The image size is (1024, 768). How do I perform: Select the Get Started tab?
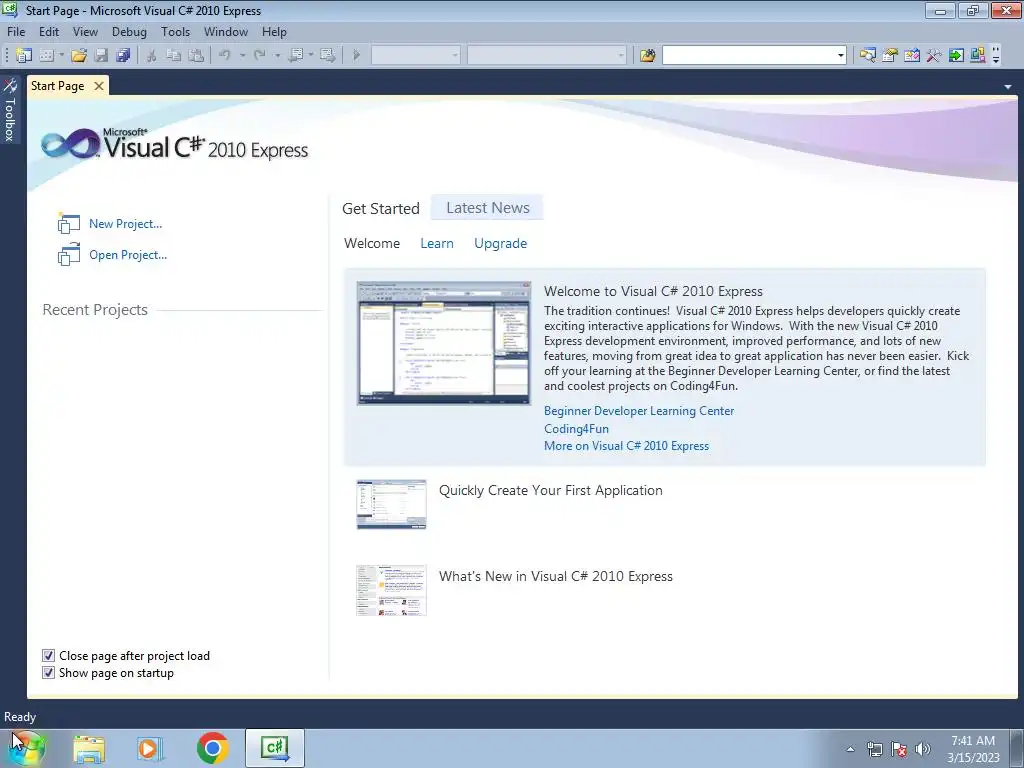click(x=381, y=208)
